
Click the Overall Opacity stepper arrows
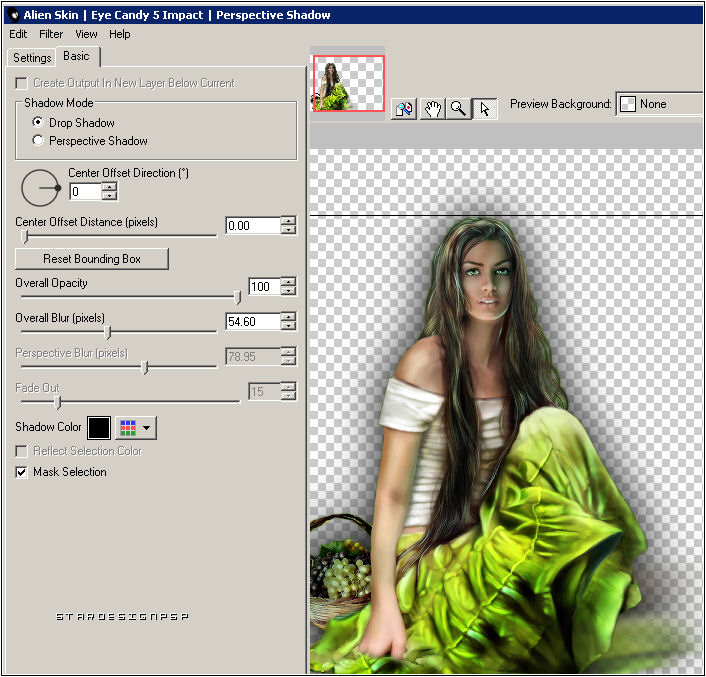pos(288,287)
